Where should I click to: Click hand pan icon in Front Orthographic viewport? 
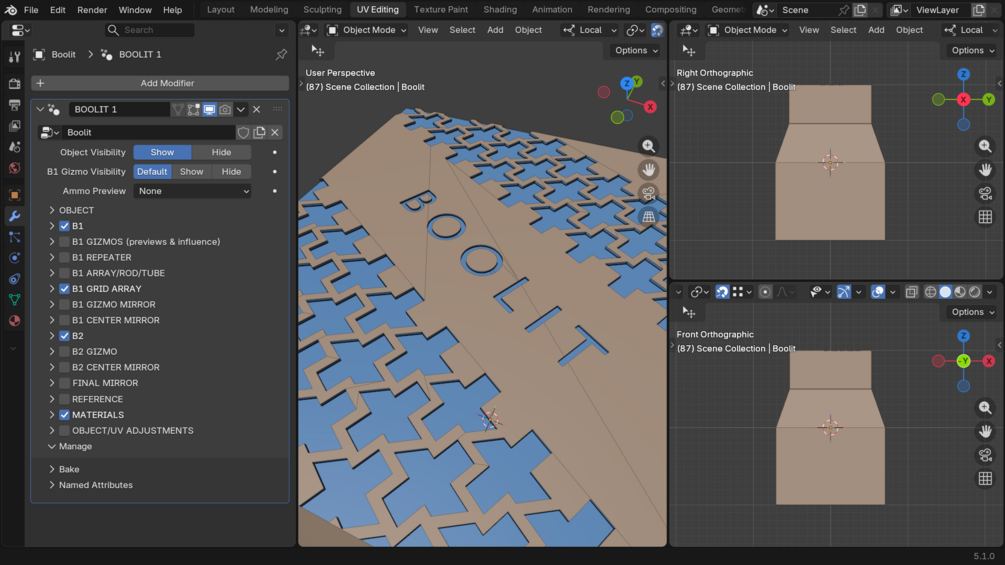[x=985, y=431]
